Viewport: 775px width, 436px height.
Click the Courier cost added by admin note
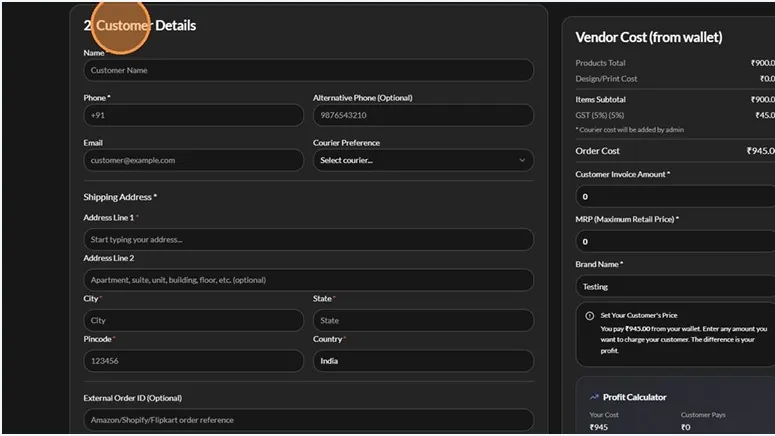pyautogui.click(x=630, y=130)
